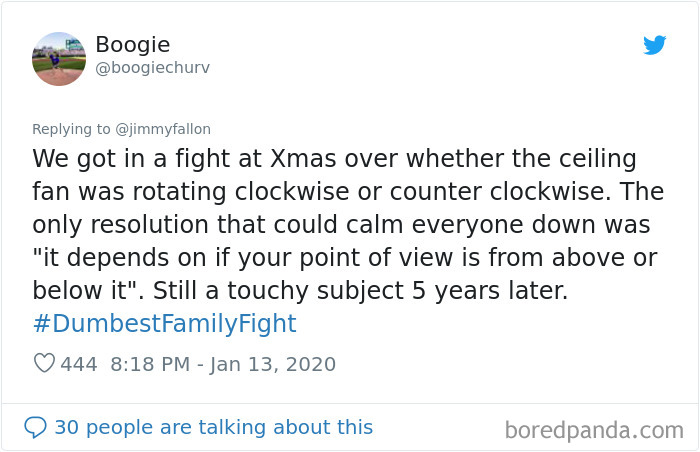Screen dimensions: 700x452
Task: Like the tweet with the heart icon
Action: [44, 363]
